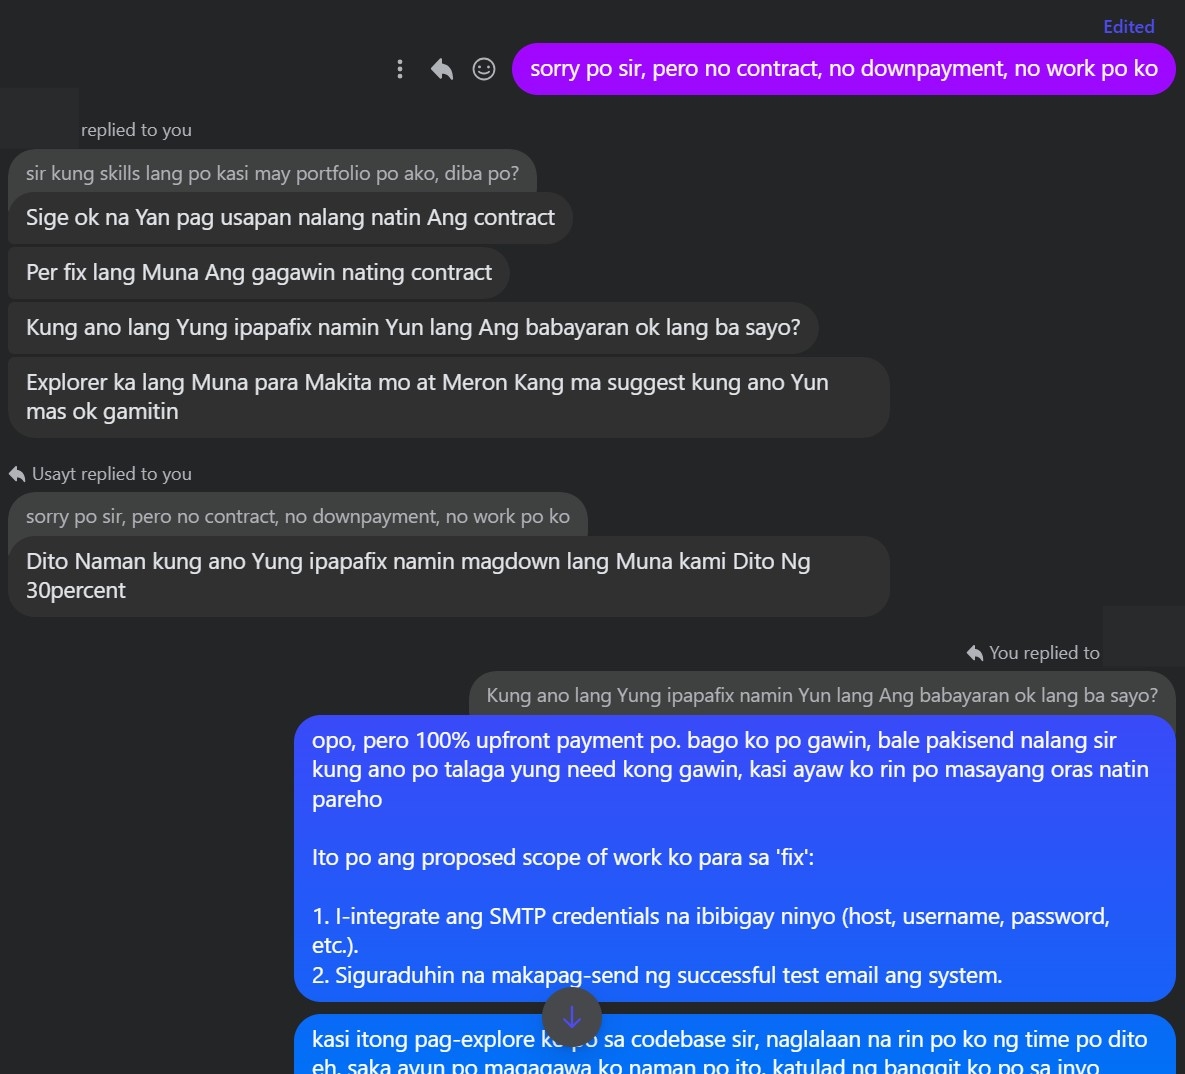
Task: Open the emoji reaction picker
Action: coord(484,69)
